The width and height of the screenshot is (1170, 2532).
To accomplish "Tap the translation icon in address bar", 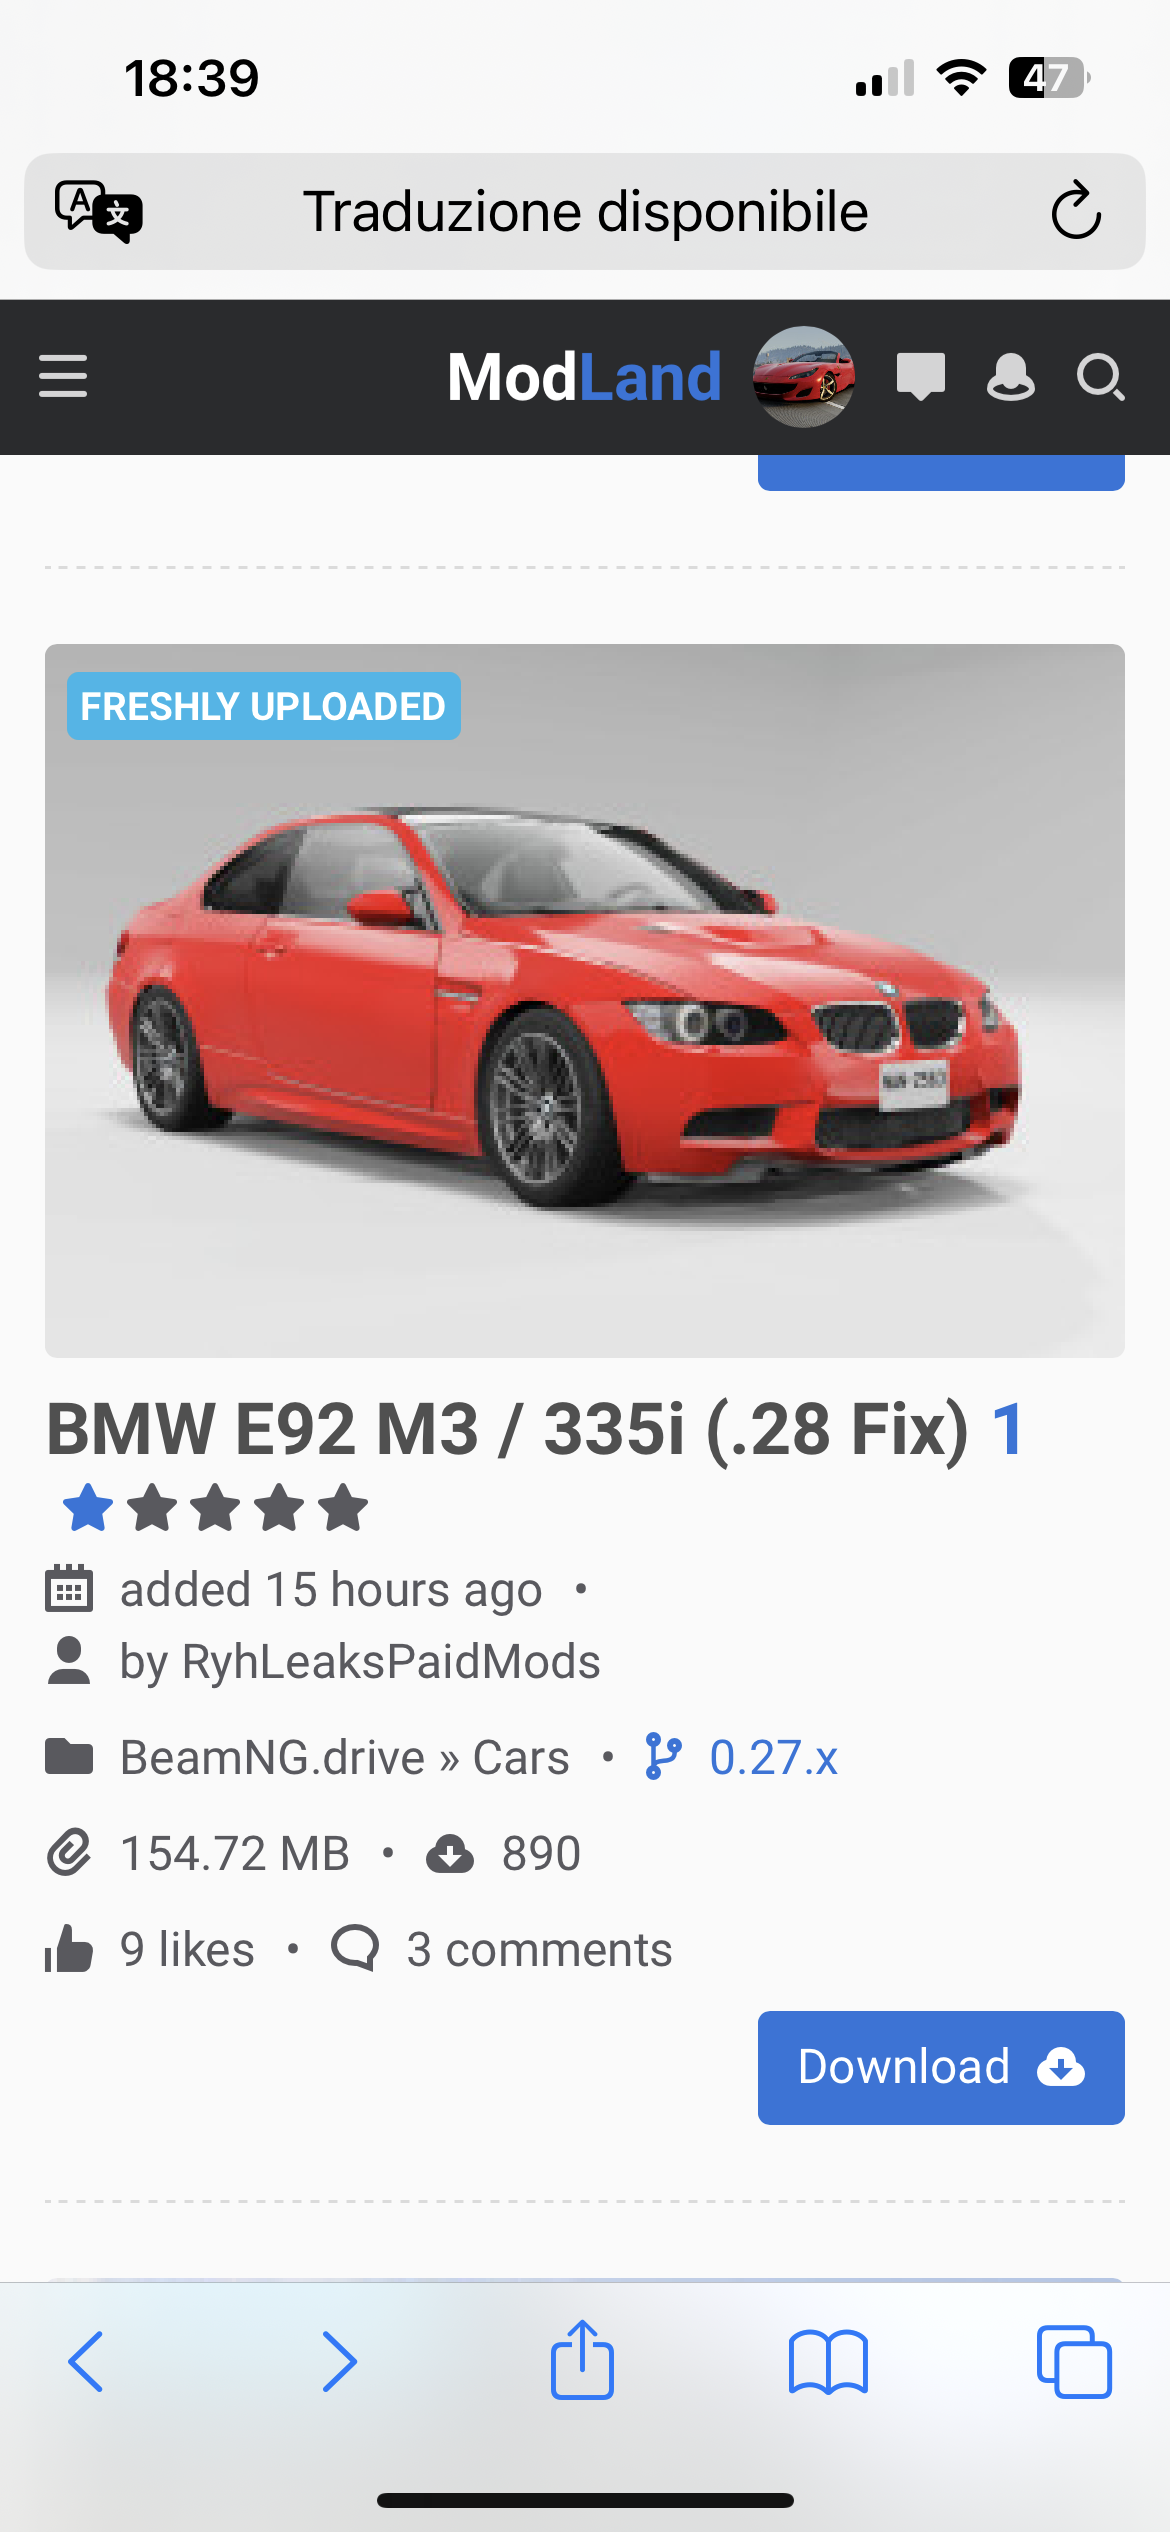I will [98, 211].
